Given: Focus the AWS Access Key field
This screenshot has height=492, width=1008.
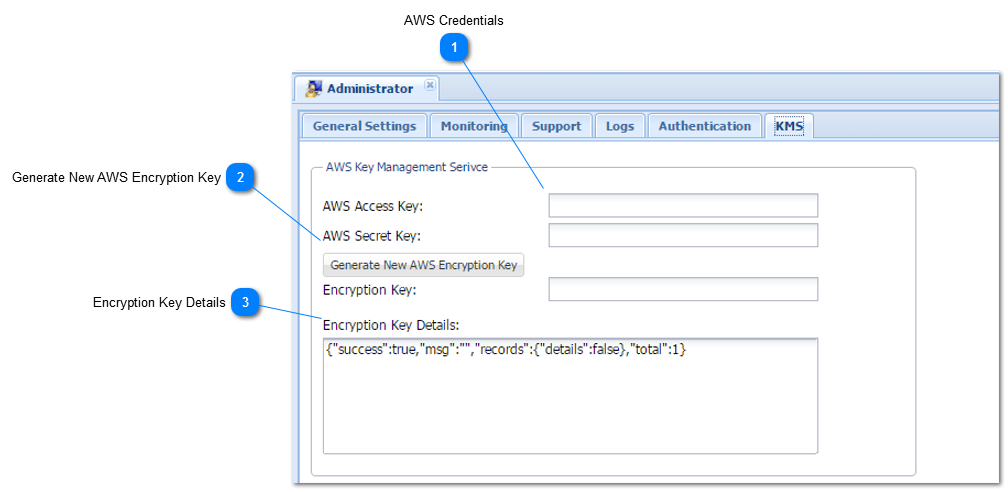Looking at the screenshot, I should click(x=683, y=206).
